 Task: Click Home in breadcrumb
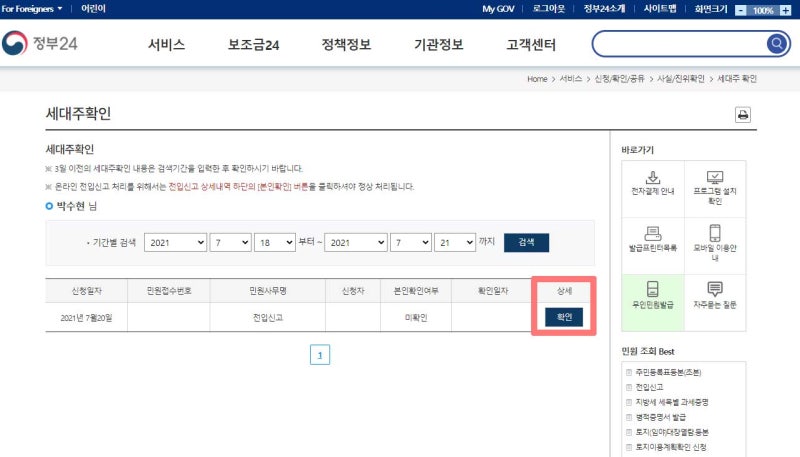(x=537, y=79)
